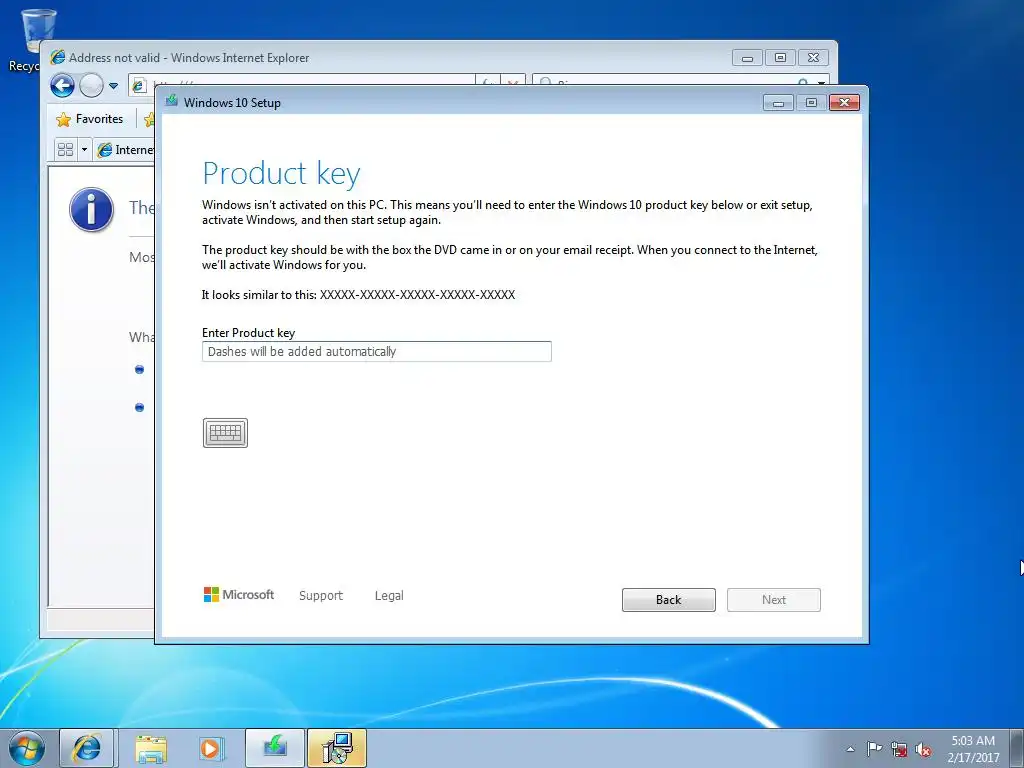The height and width of the screenshot is (768, 1024).
Task: Click Internet Explorer Back arrow button
Action: [63, 86]
